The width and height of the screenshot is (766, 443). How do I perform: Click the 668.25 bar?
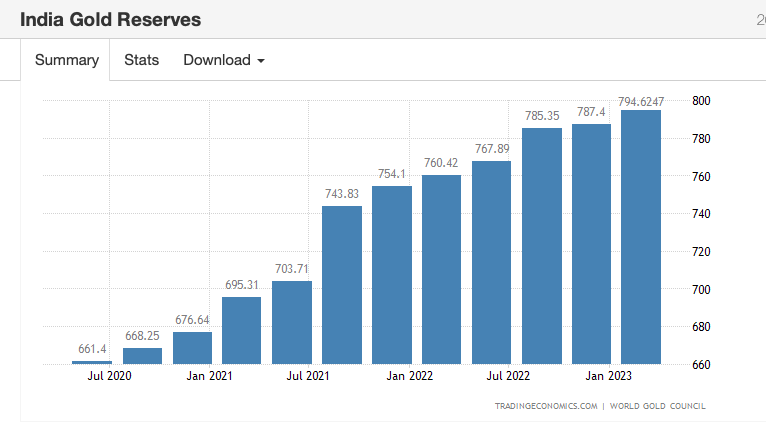[142, 356]
